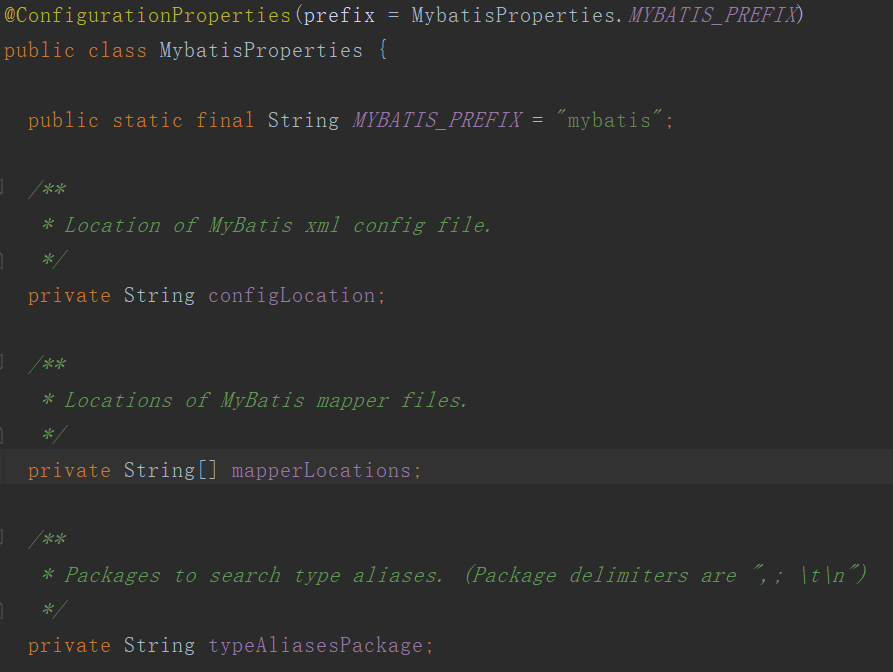Click the String[] type of mapperLocations

tap(169, 470)
